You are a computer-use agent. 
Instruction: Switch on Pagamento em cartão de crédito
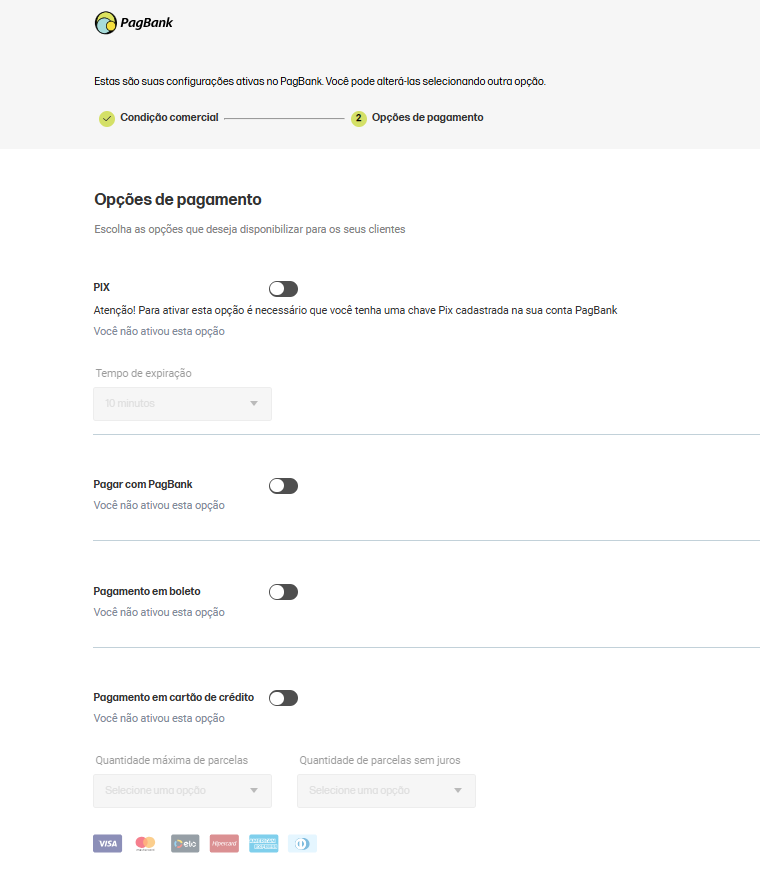(283, 698)
